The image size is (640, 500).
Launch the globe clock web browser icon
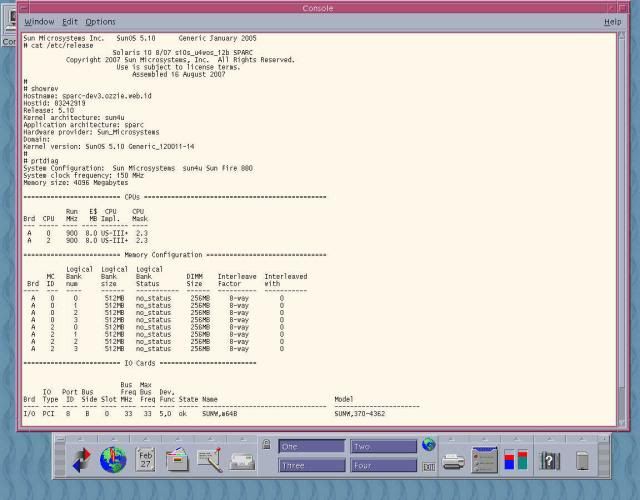(113, 460)
